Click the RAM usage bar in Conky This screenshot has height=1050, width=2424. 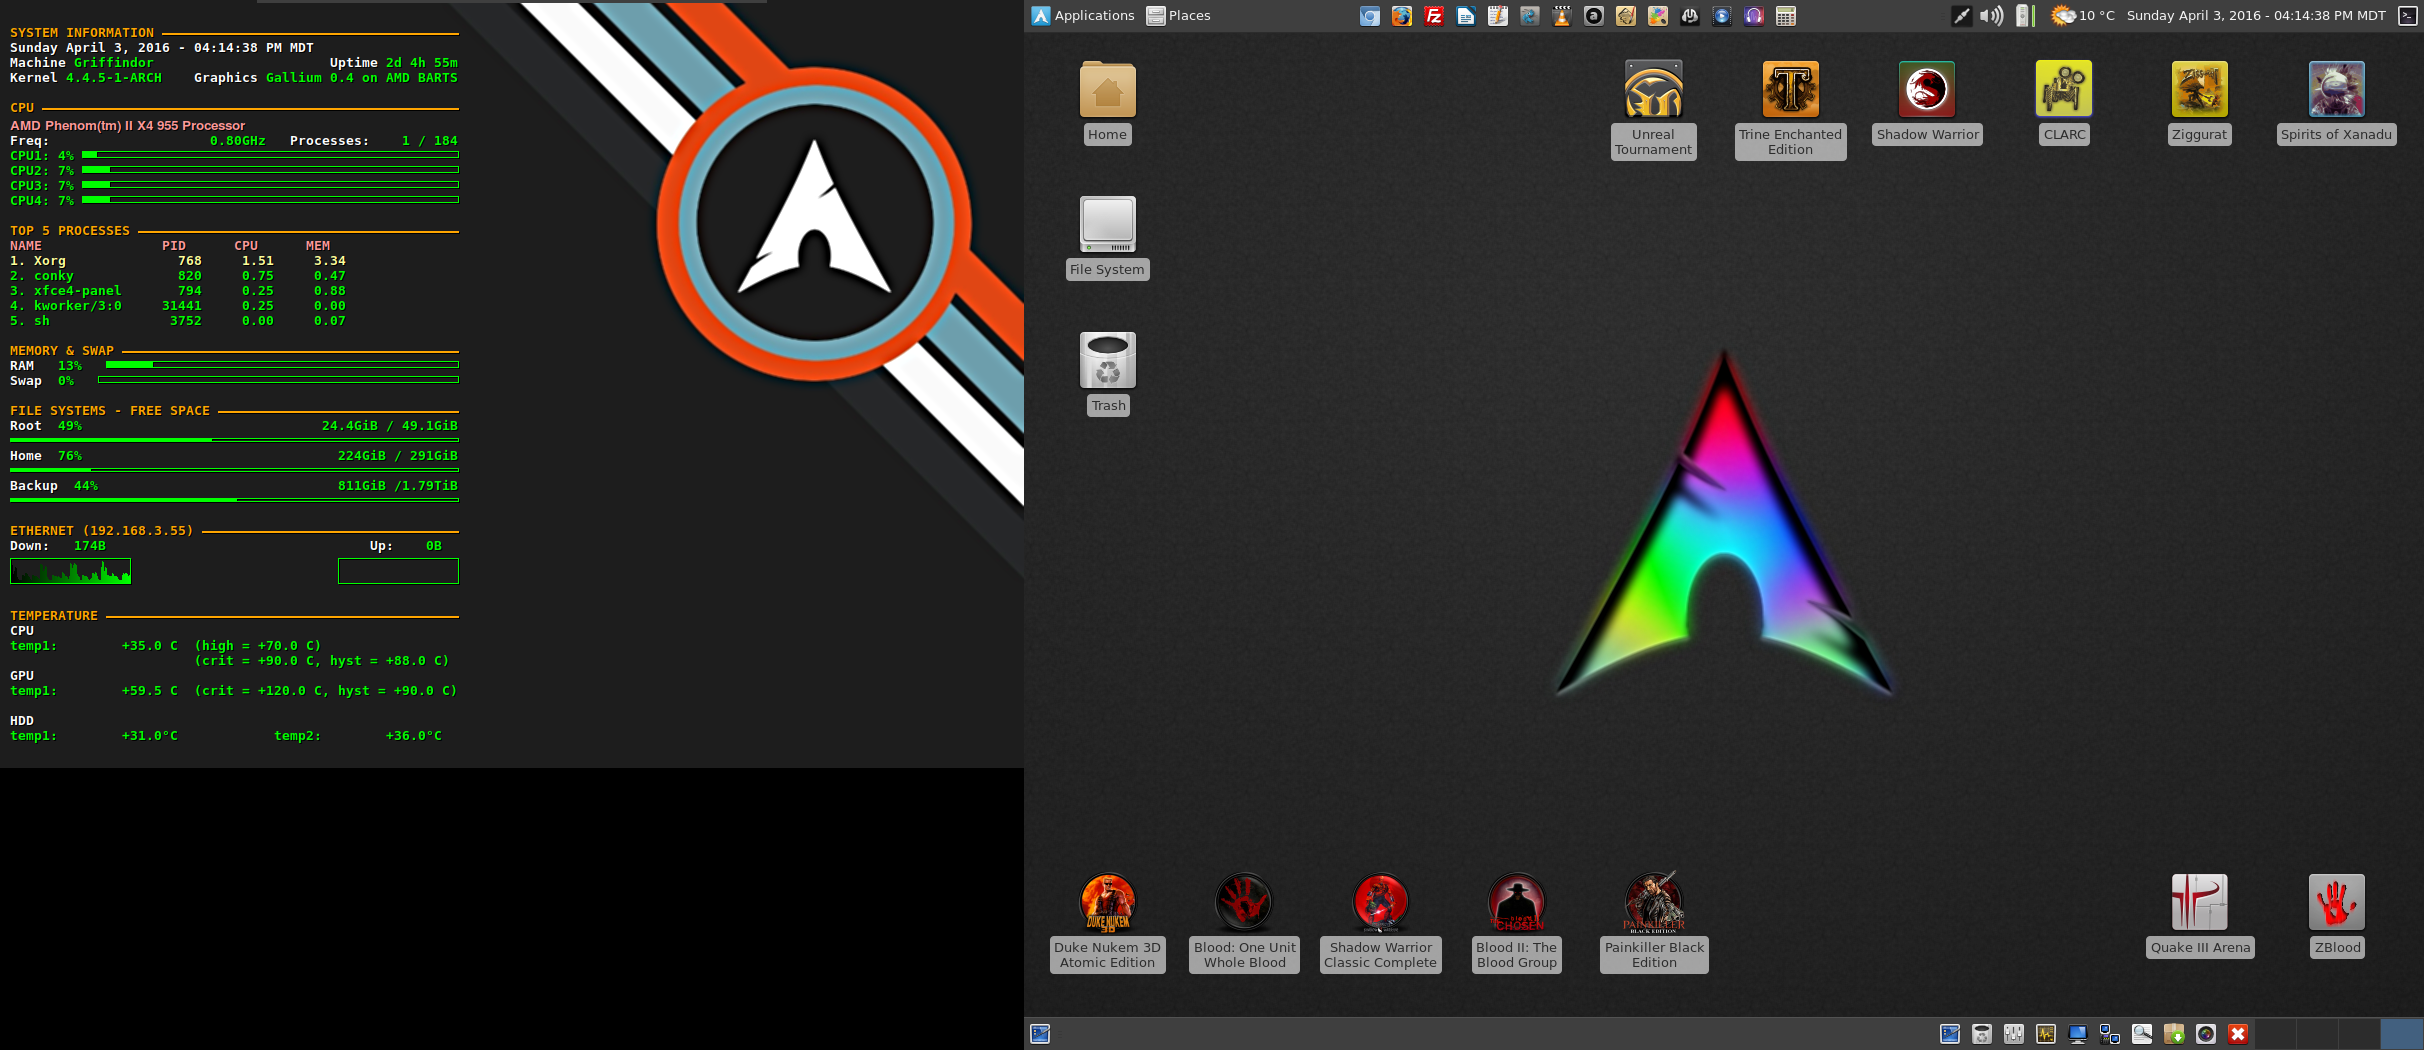point(280,365)
